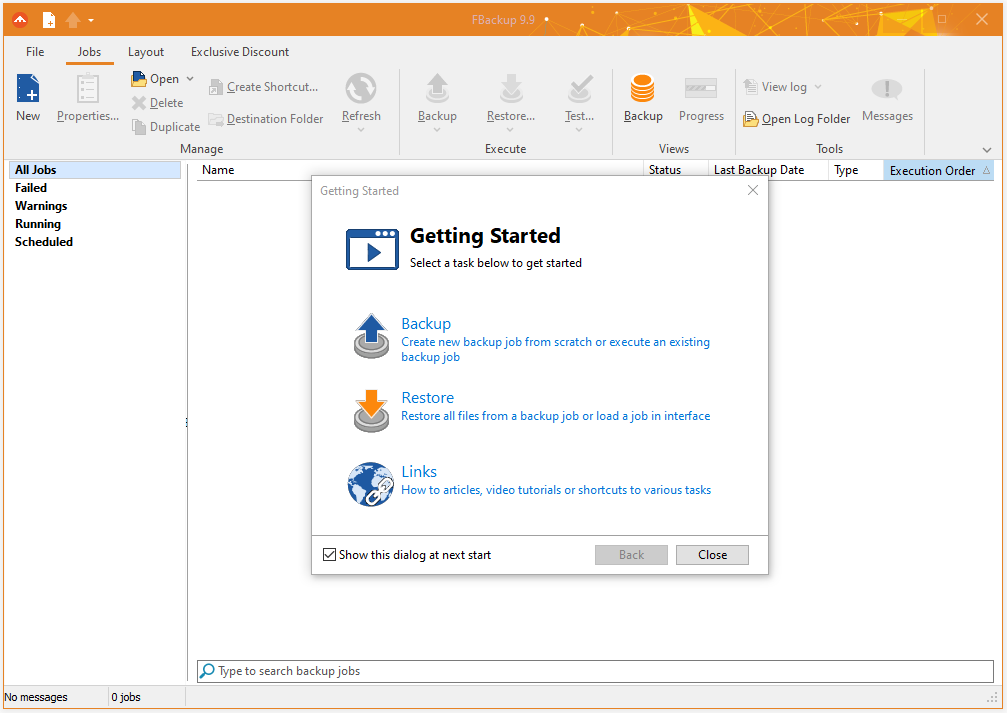Click the Restore orange arrow icon in dialog
Image resolution: width=1007 pixels, height=713 pixels.
(371, 411)
